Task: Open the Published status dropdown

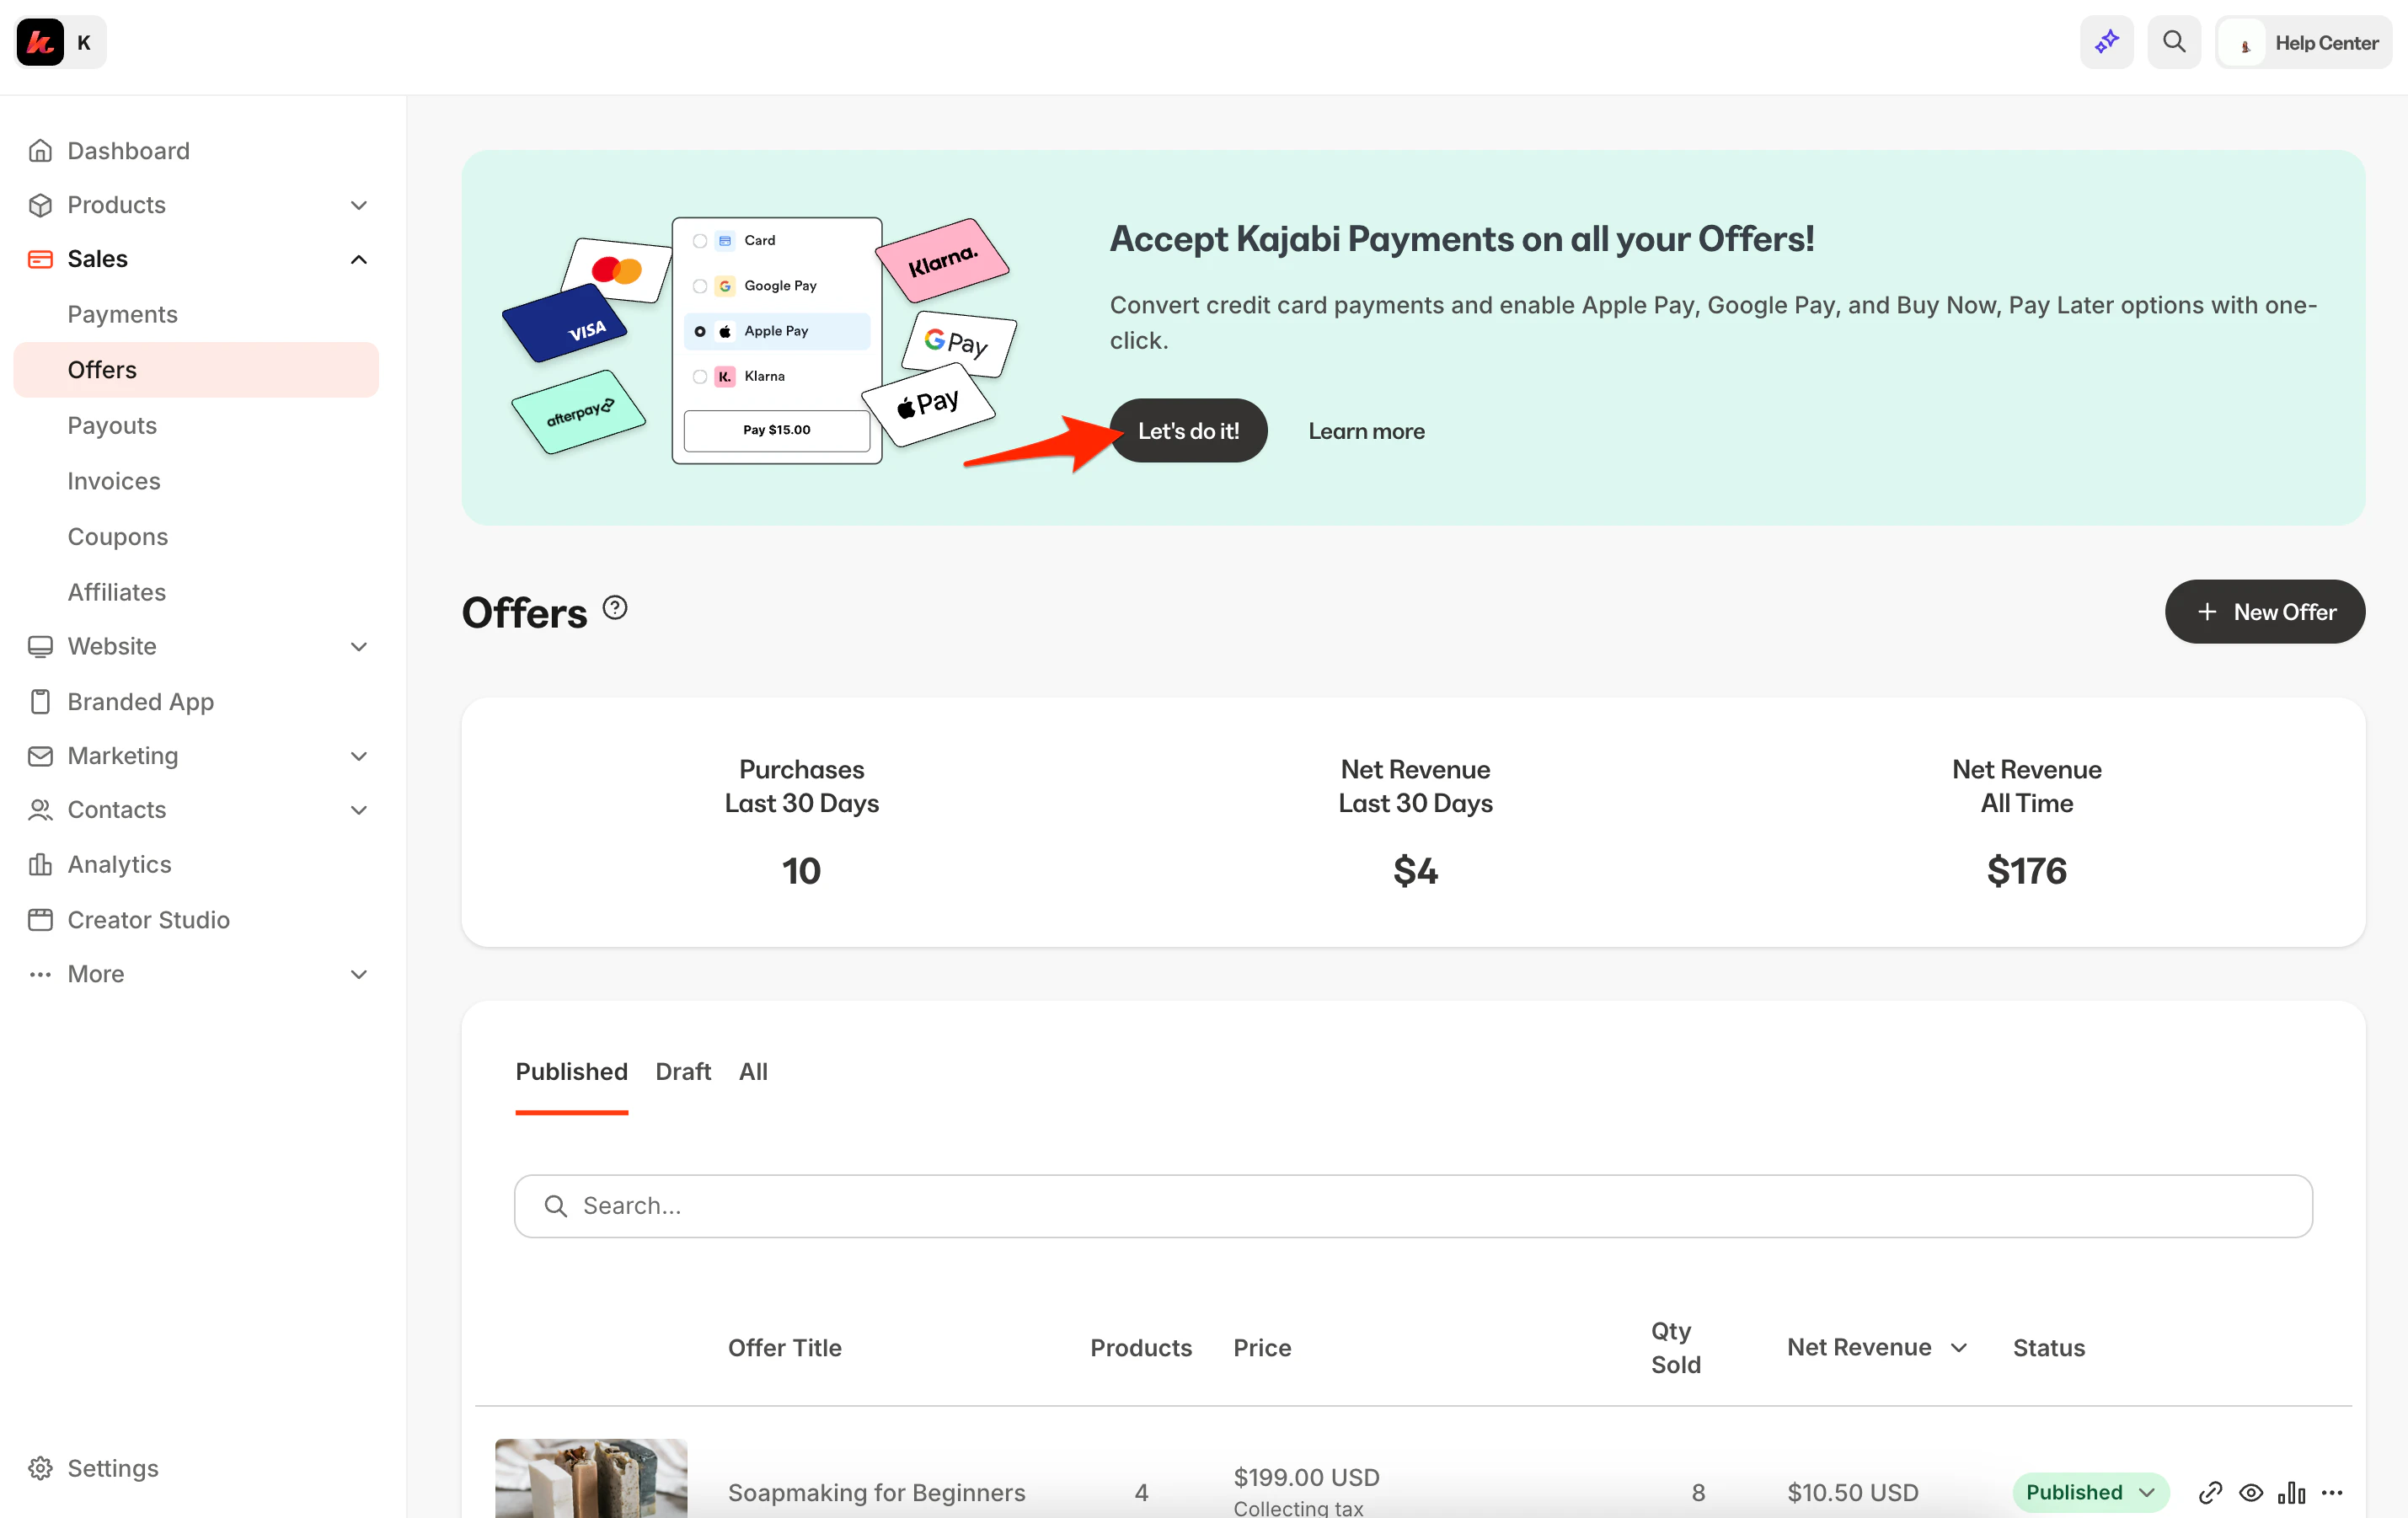Action: pyautogui.click(x=2090, y=1492)
